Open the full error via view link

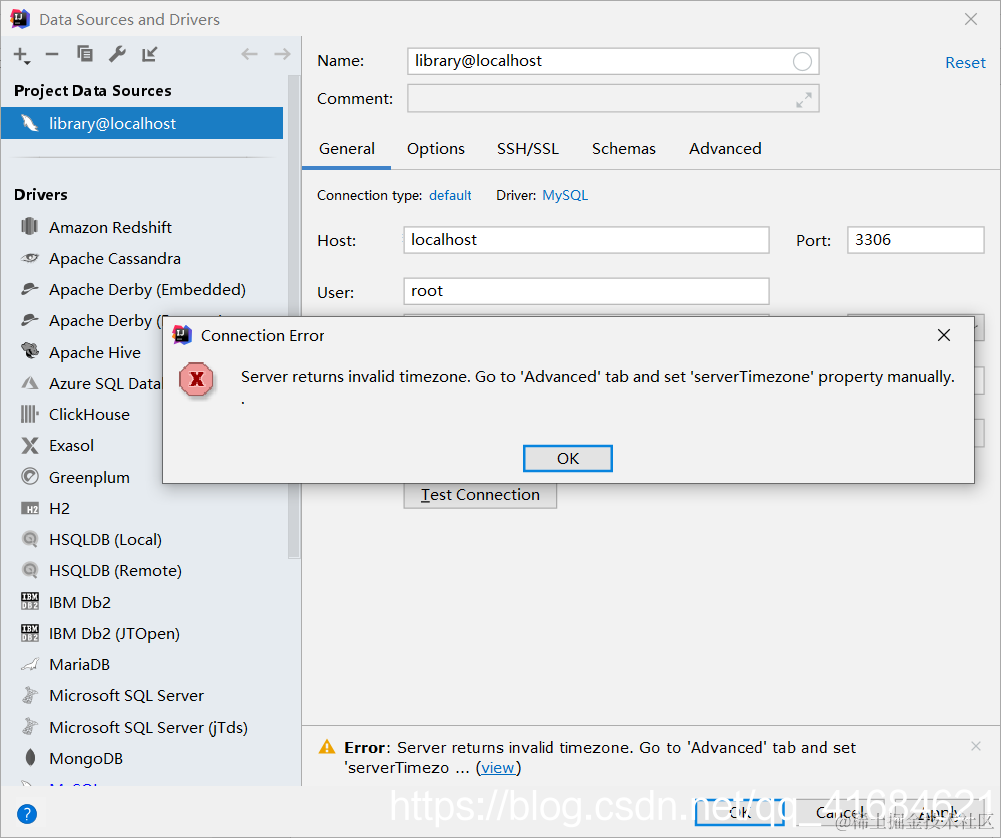[x=498, y=768]
